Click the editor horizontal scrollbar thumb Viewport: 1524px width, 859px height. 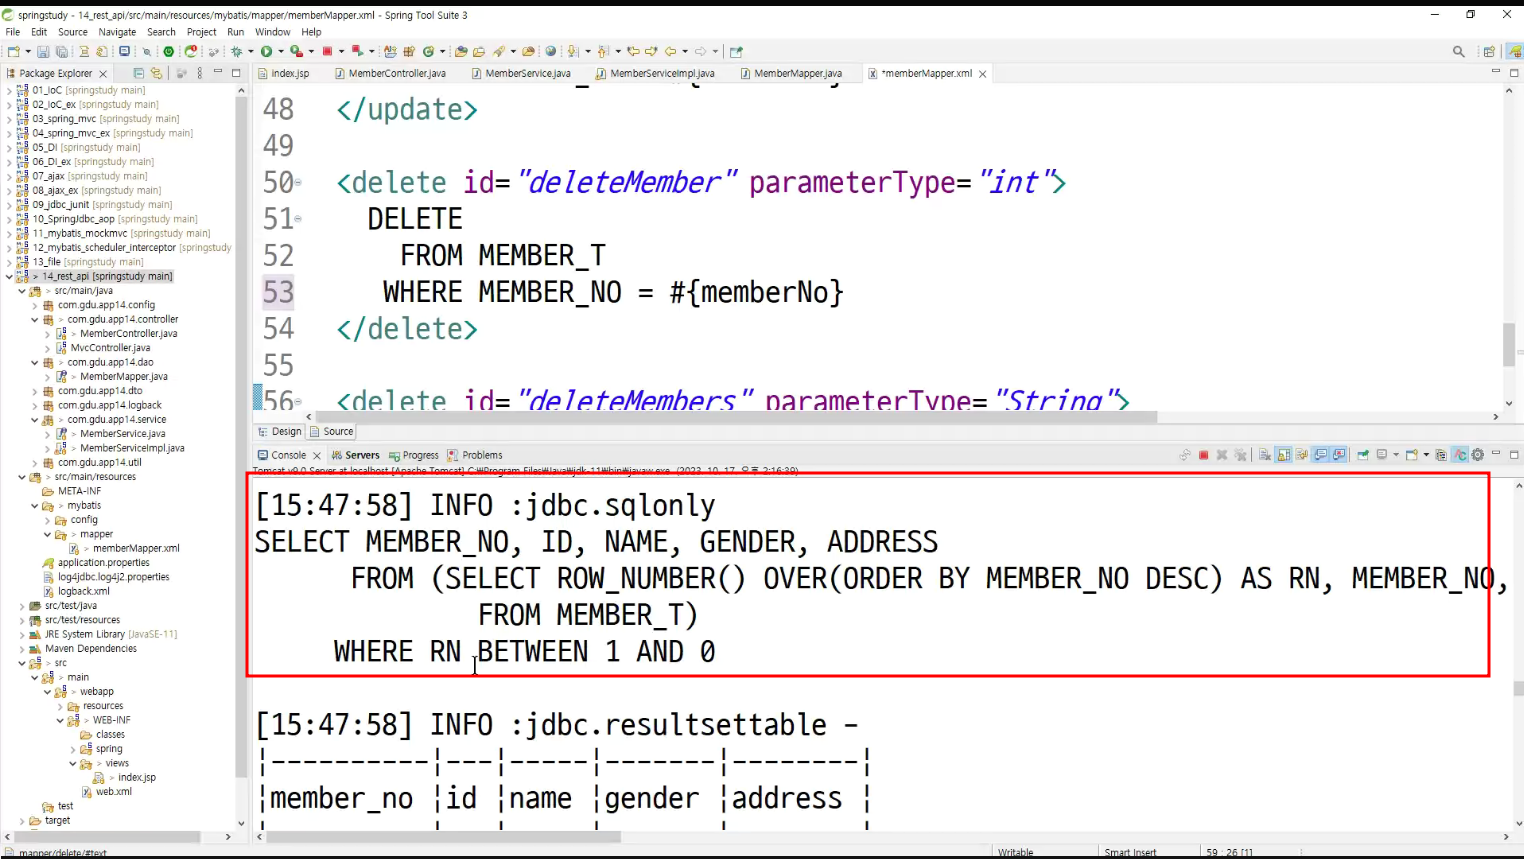(736, 417)
